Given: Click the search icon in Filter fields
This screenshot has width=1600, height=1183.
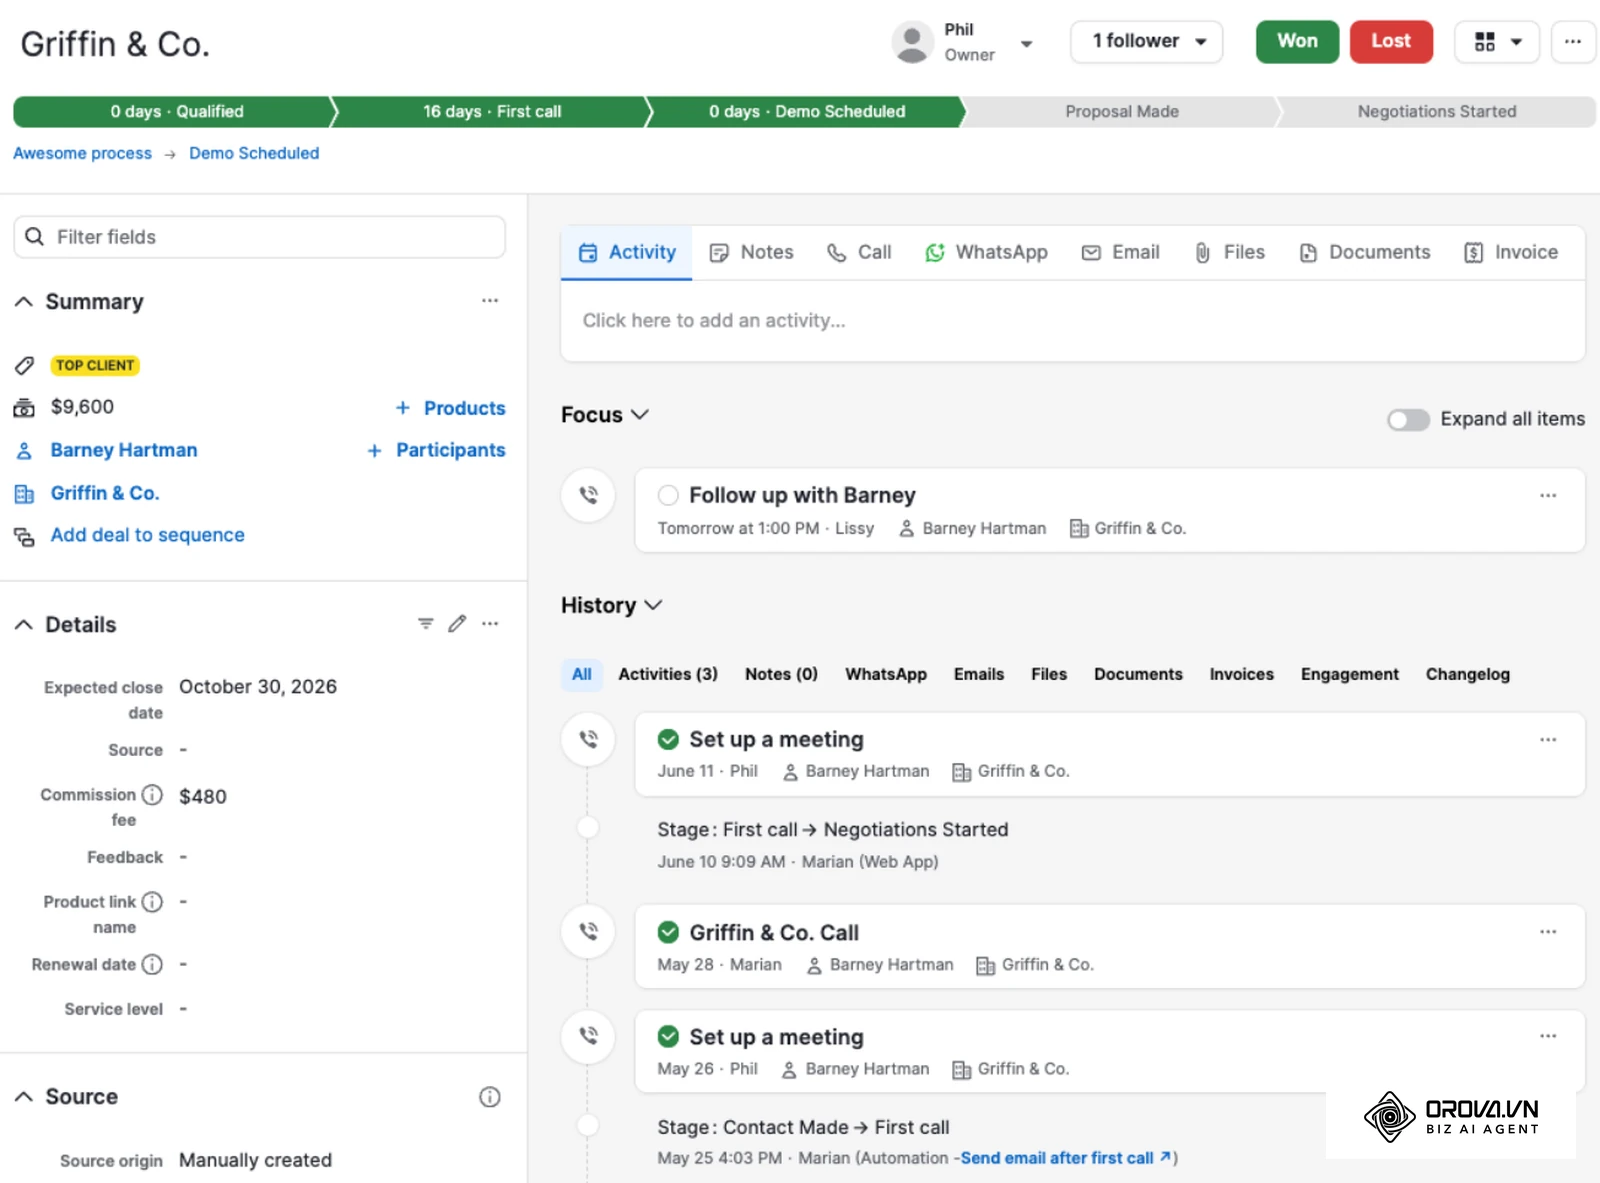Looking at the screenshot, I should pos(35,237).
